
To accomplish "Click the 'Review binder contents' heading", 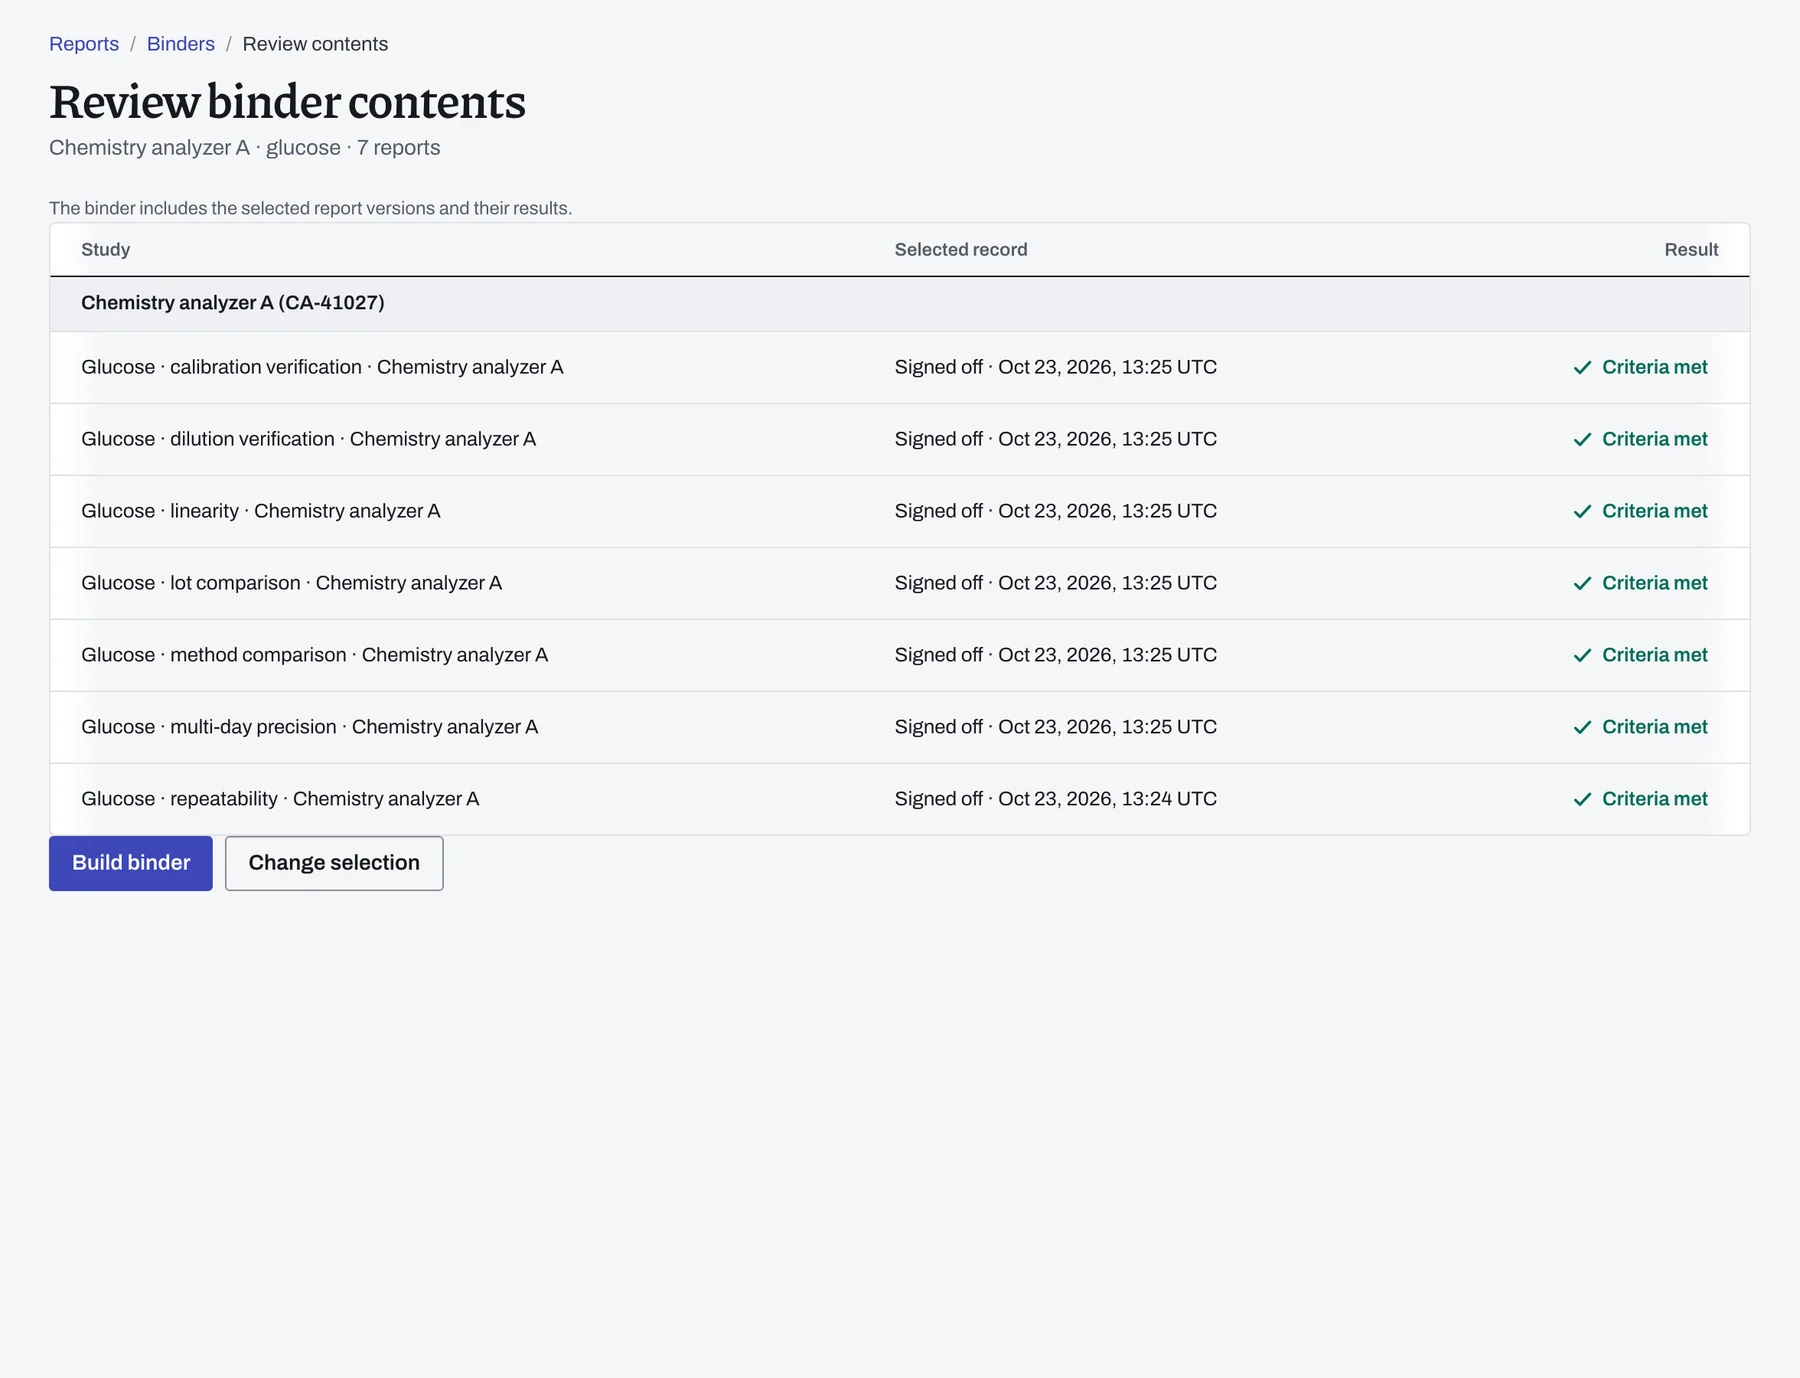I will coord(287,102).
